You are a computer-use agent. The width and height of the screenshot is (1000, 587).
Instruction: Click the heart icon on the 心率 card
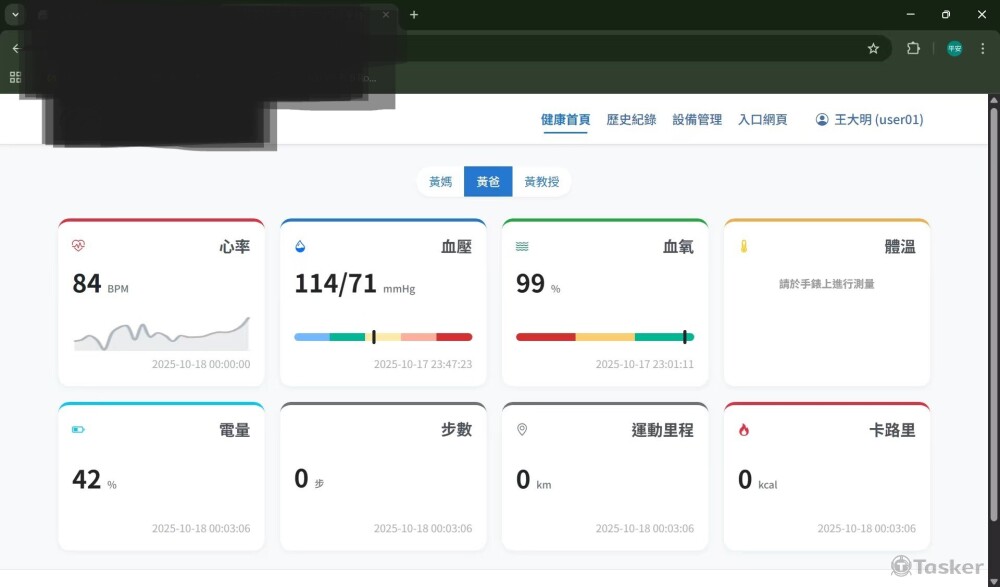[x=77, y=246]
